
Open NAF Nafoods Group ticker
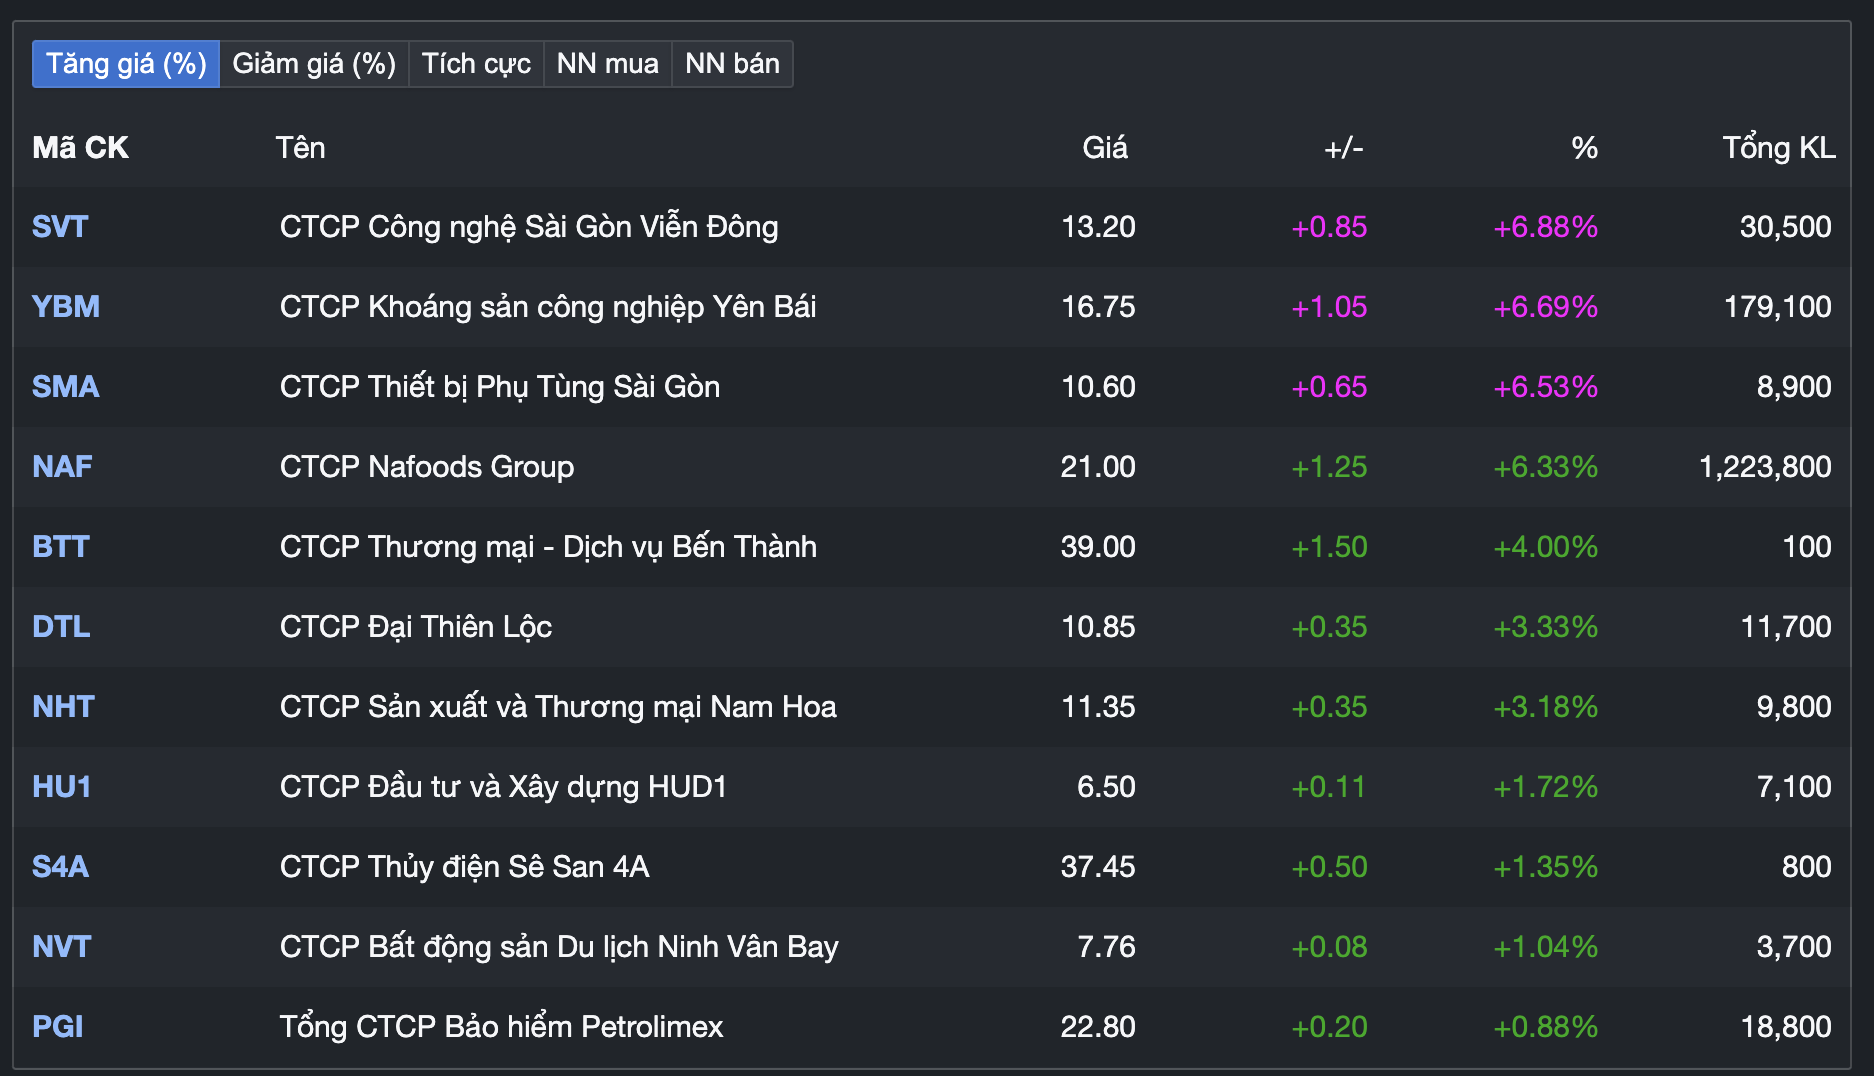click(x=60, y=467)
